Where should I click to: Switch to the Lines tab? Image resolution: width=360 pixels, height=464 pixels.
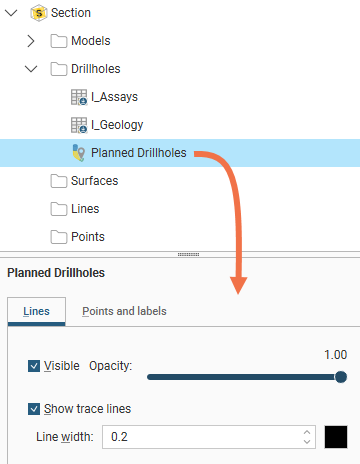(x=36, y=311)
